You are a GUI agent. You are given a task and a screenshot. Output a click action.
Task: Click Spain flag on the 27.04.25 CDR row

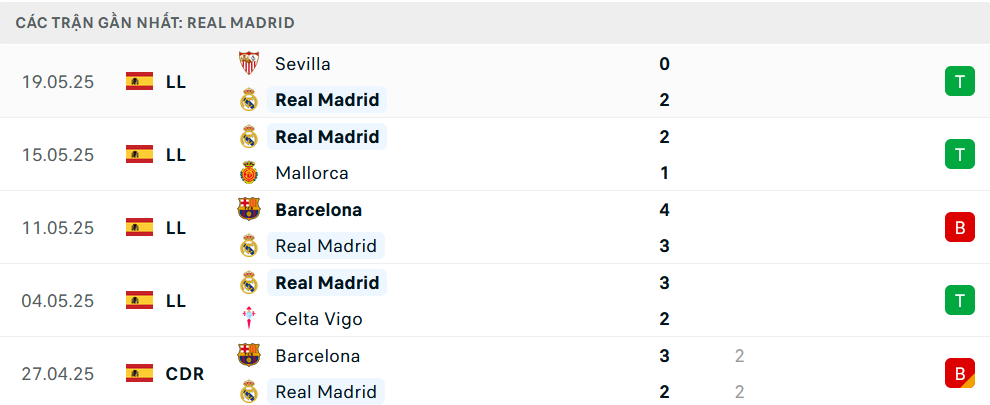coord(139,374)
